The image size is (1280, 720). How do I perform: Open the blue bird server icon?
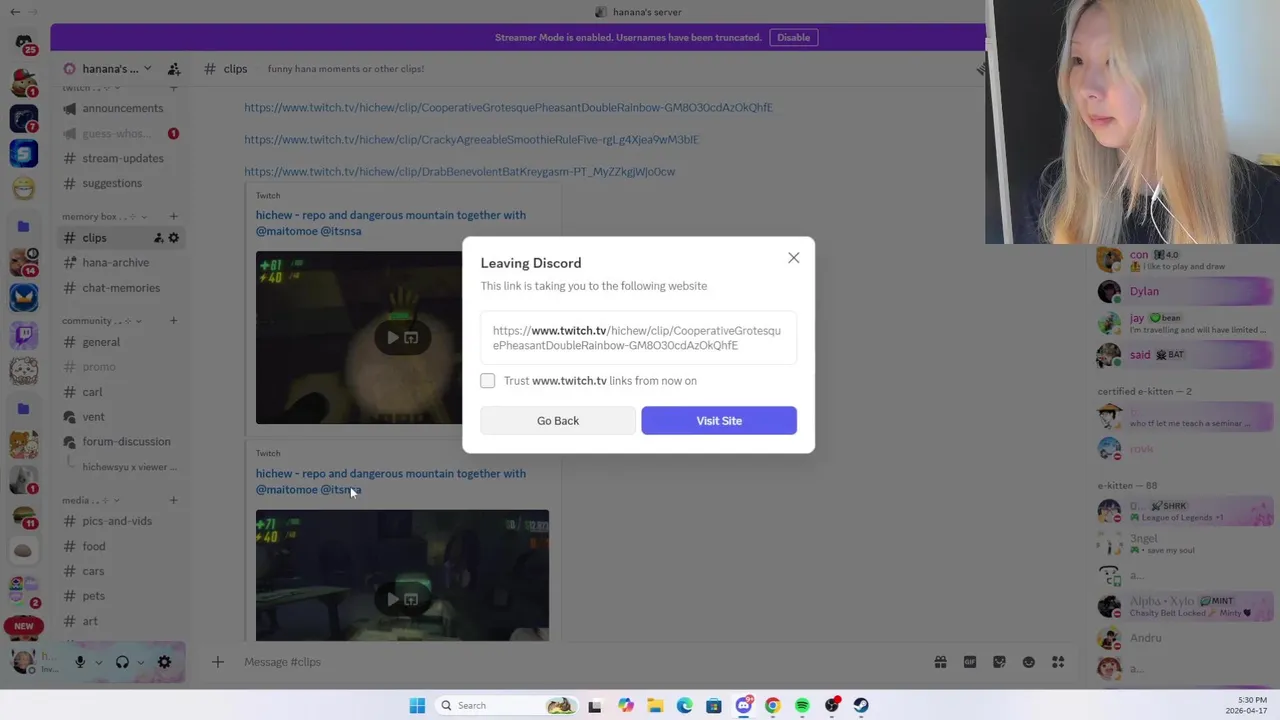(x=24, y=298)
